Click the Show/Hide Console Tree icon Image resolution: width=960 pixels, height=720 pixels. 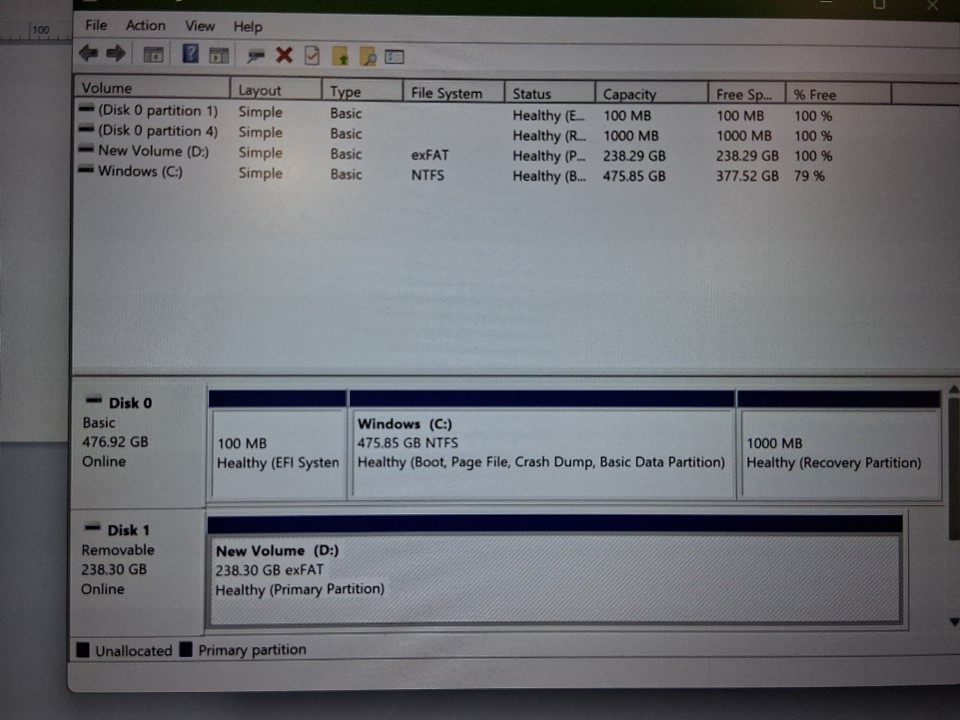pyautogui.click(x=154, y=54)
